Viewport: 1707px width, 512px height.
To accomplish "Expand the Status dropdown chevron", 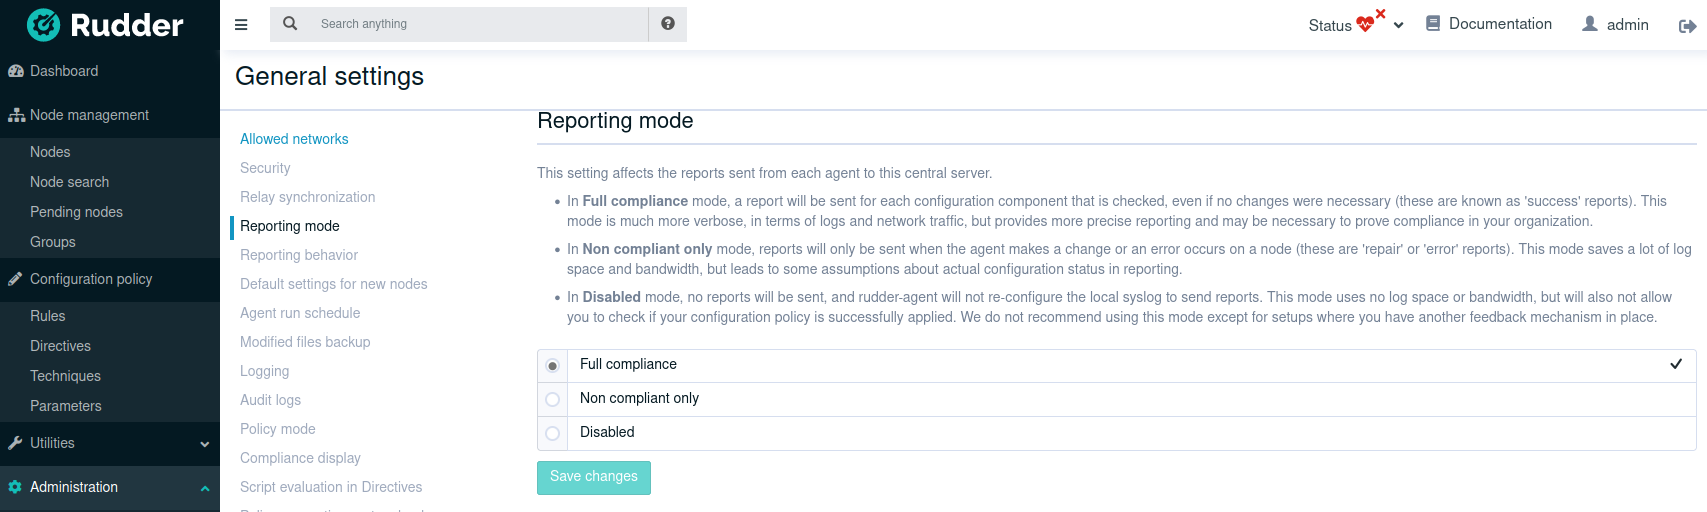I will click(1399, 26).
